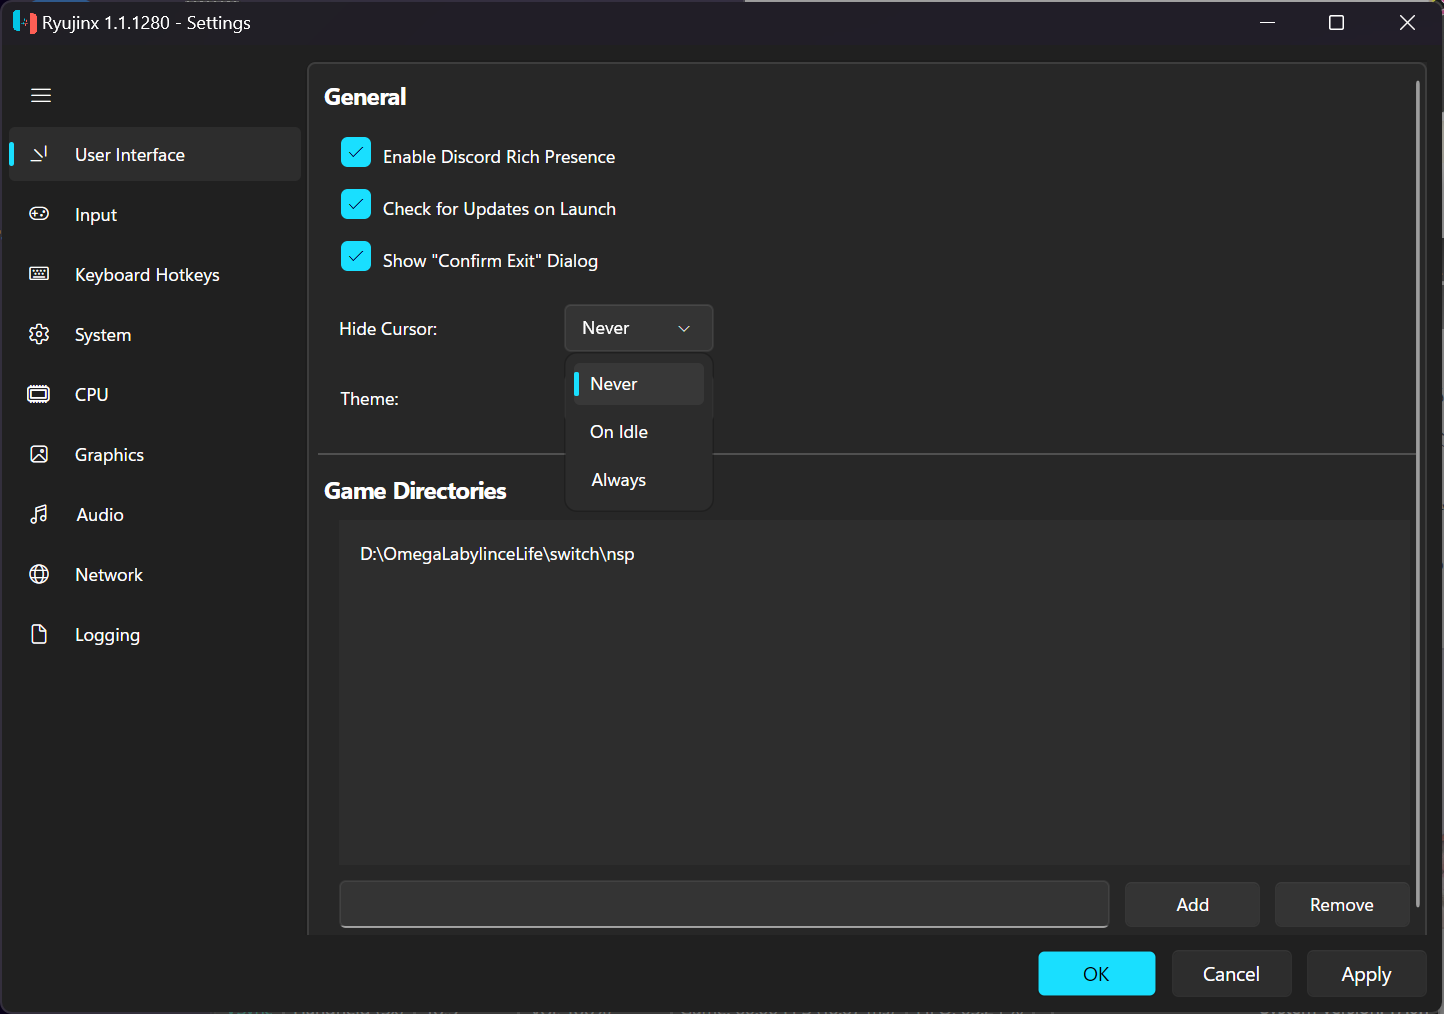Click the Keyboard Hotkeys keyboard icon
This screenshot has width=1444, height=1014.
pos(39,274)
